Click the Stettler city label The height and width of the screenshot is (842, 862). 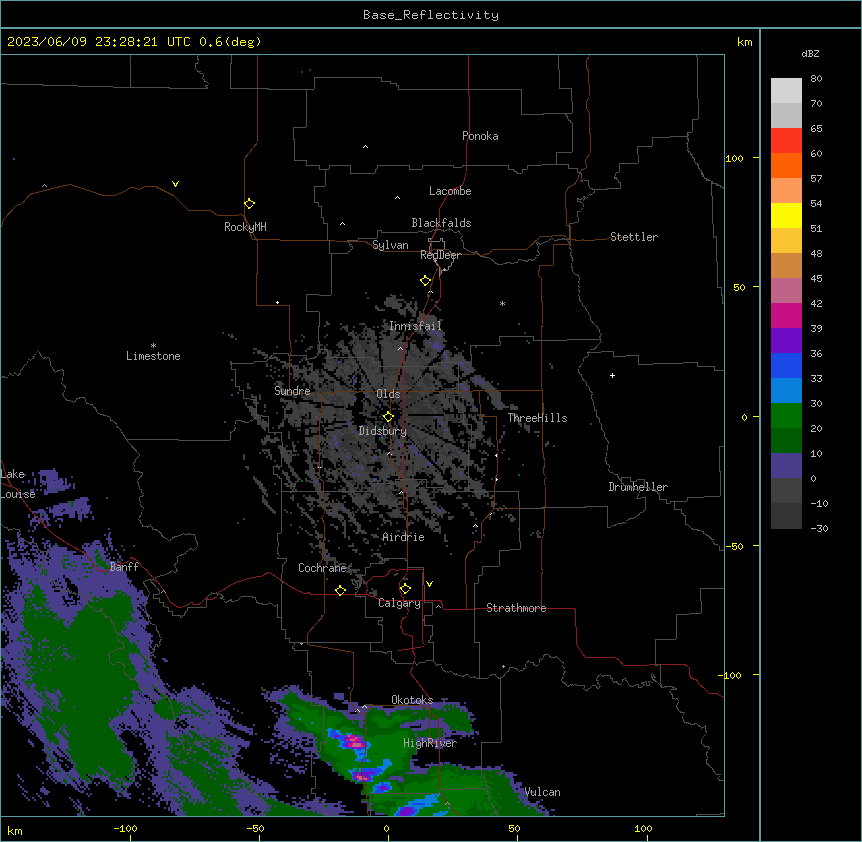click(x=634, y=237)
